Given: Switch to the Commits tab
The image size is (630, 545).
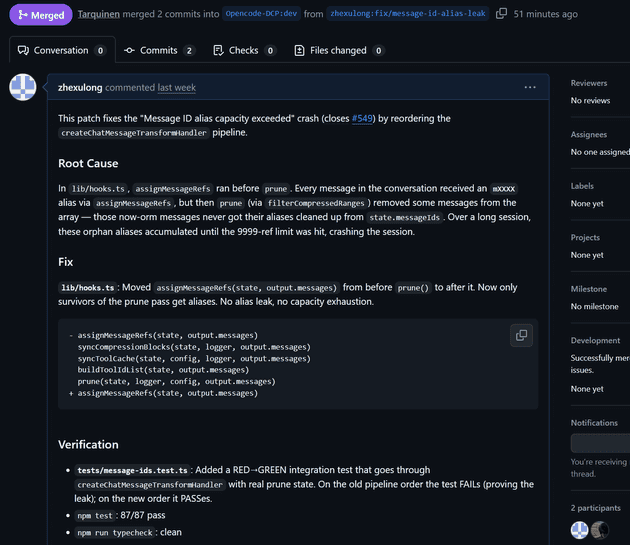Looking at the screenshot, I should pyautogui.click(x=159, y=50).
